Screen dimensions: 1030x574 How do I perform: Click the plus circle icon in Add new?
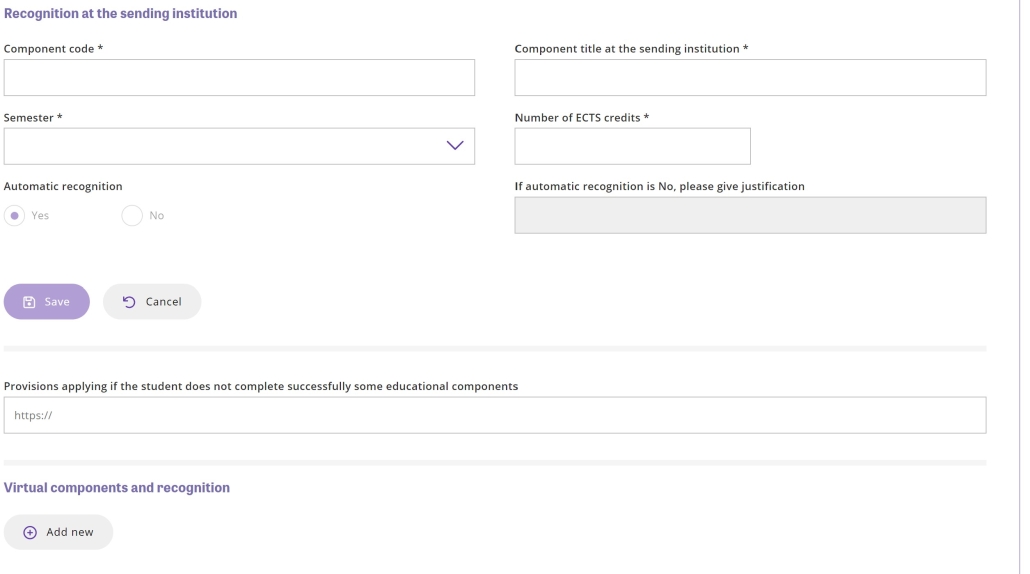[30, 533]
